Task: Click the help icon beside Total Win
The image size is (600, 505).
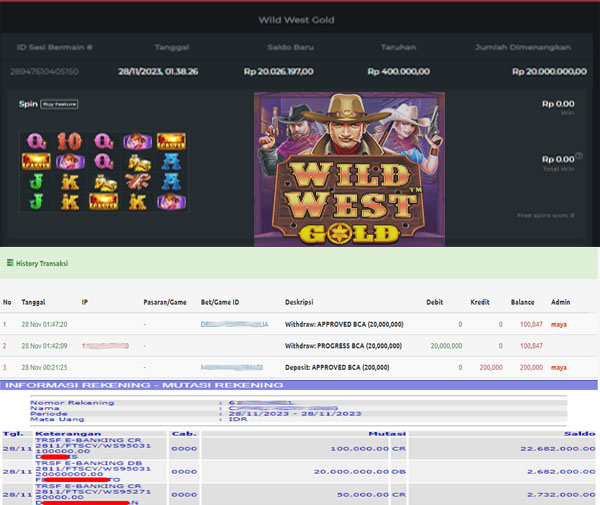Action: (579, 155)
